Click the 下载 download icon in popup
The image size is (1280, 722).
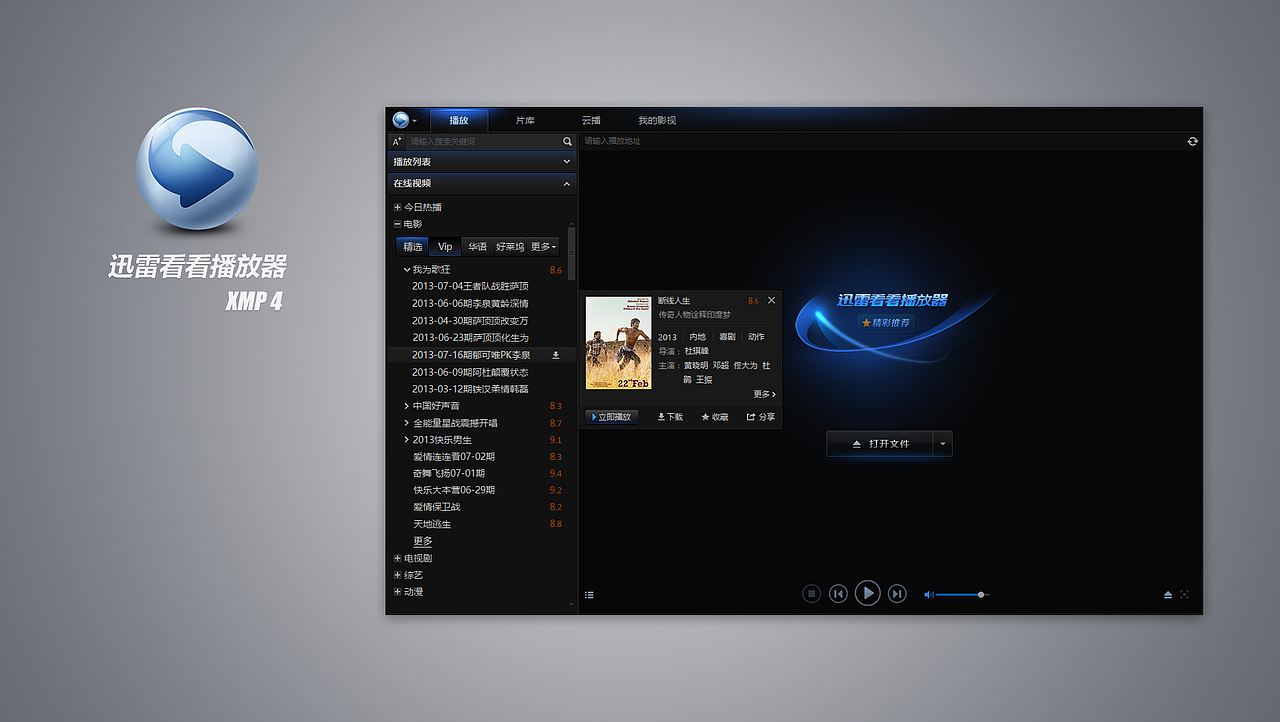(x=670, y=417)
